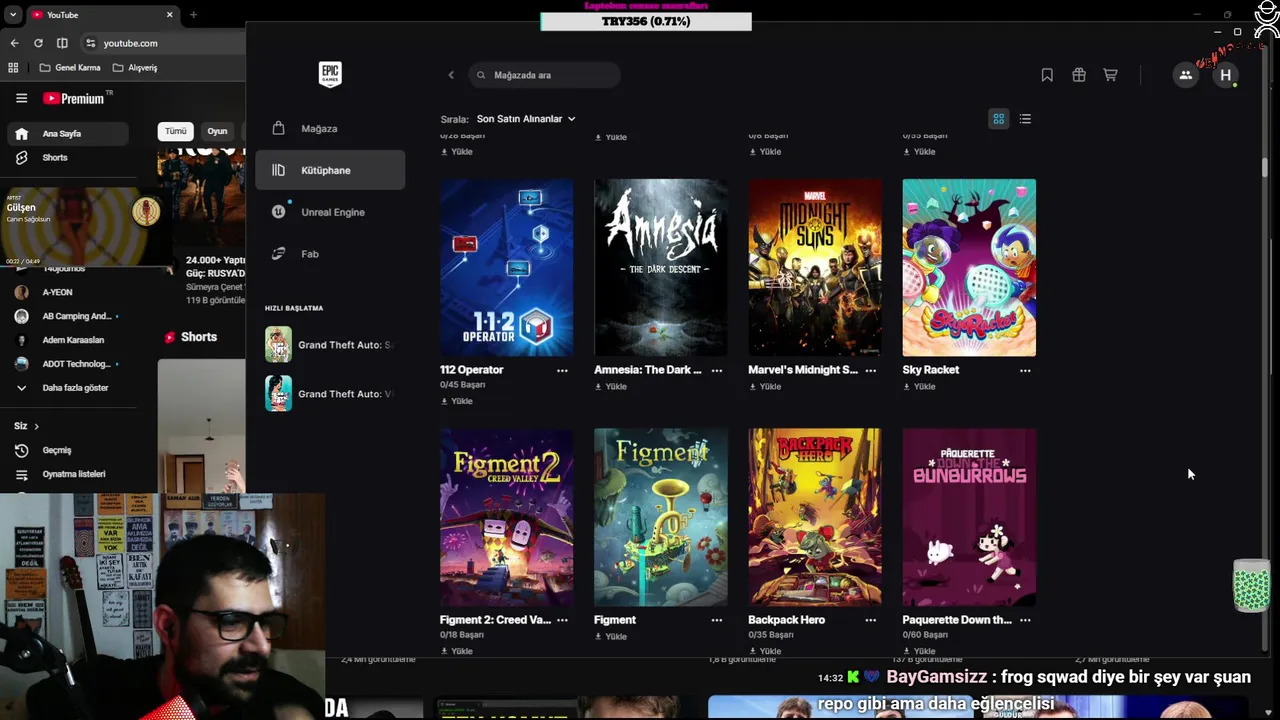The image size is (1280, 720).
Task: Open options menu for Amnesia: The Dark Descent
Action: (x=716, y=370)
